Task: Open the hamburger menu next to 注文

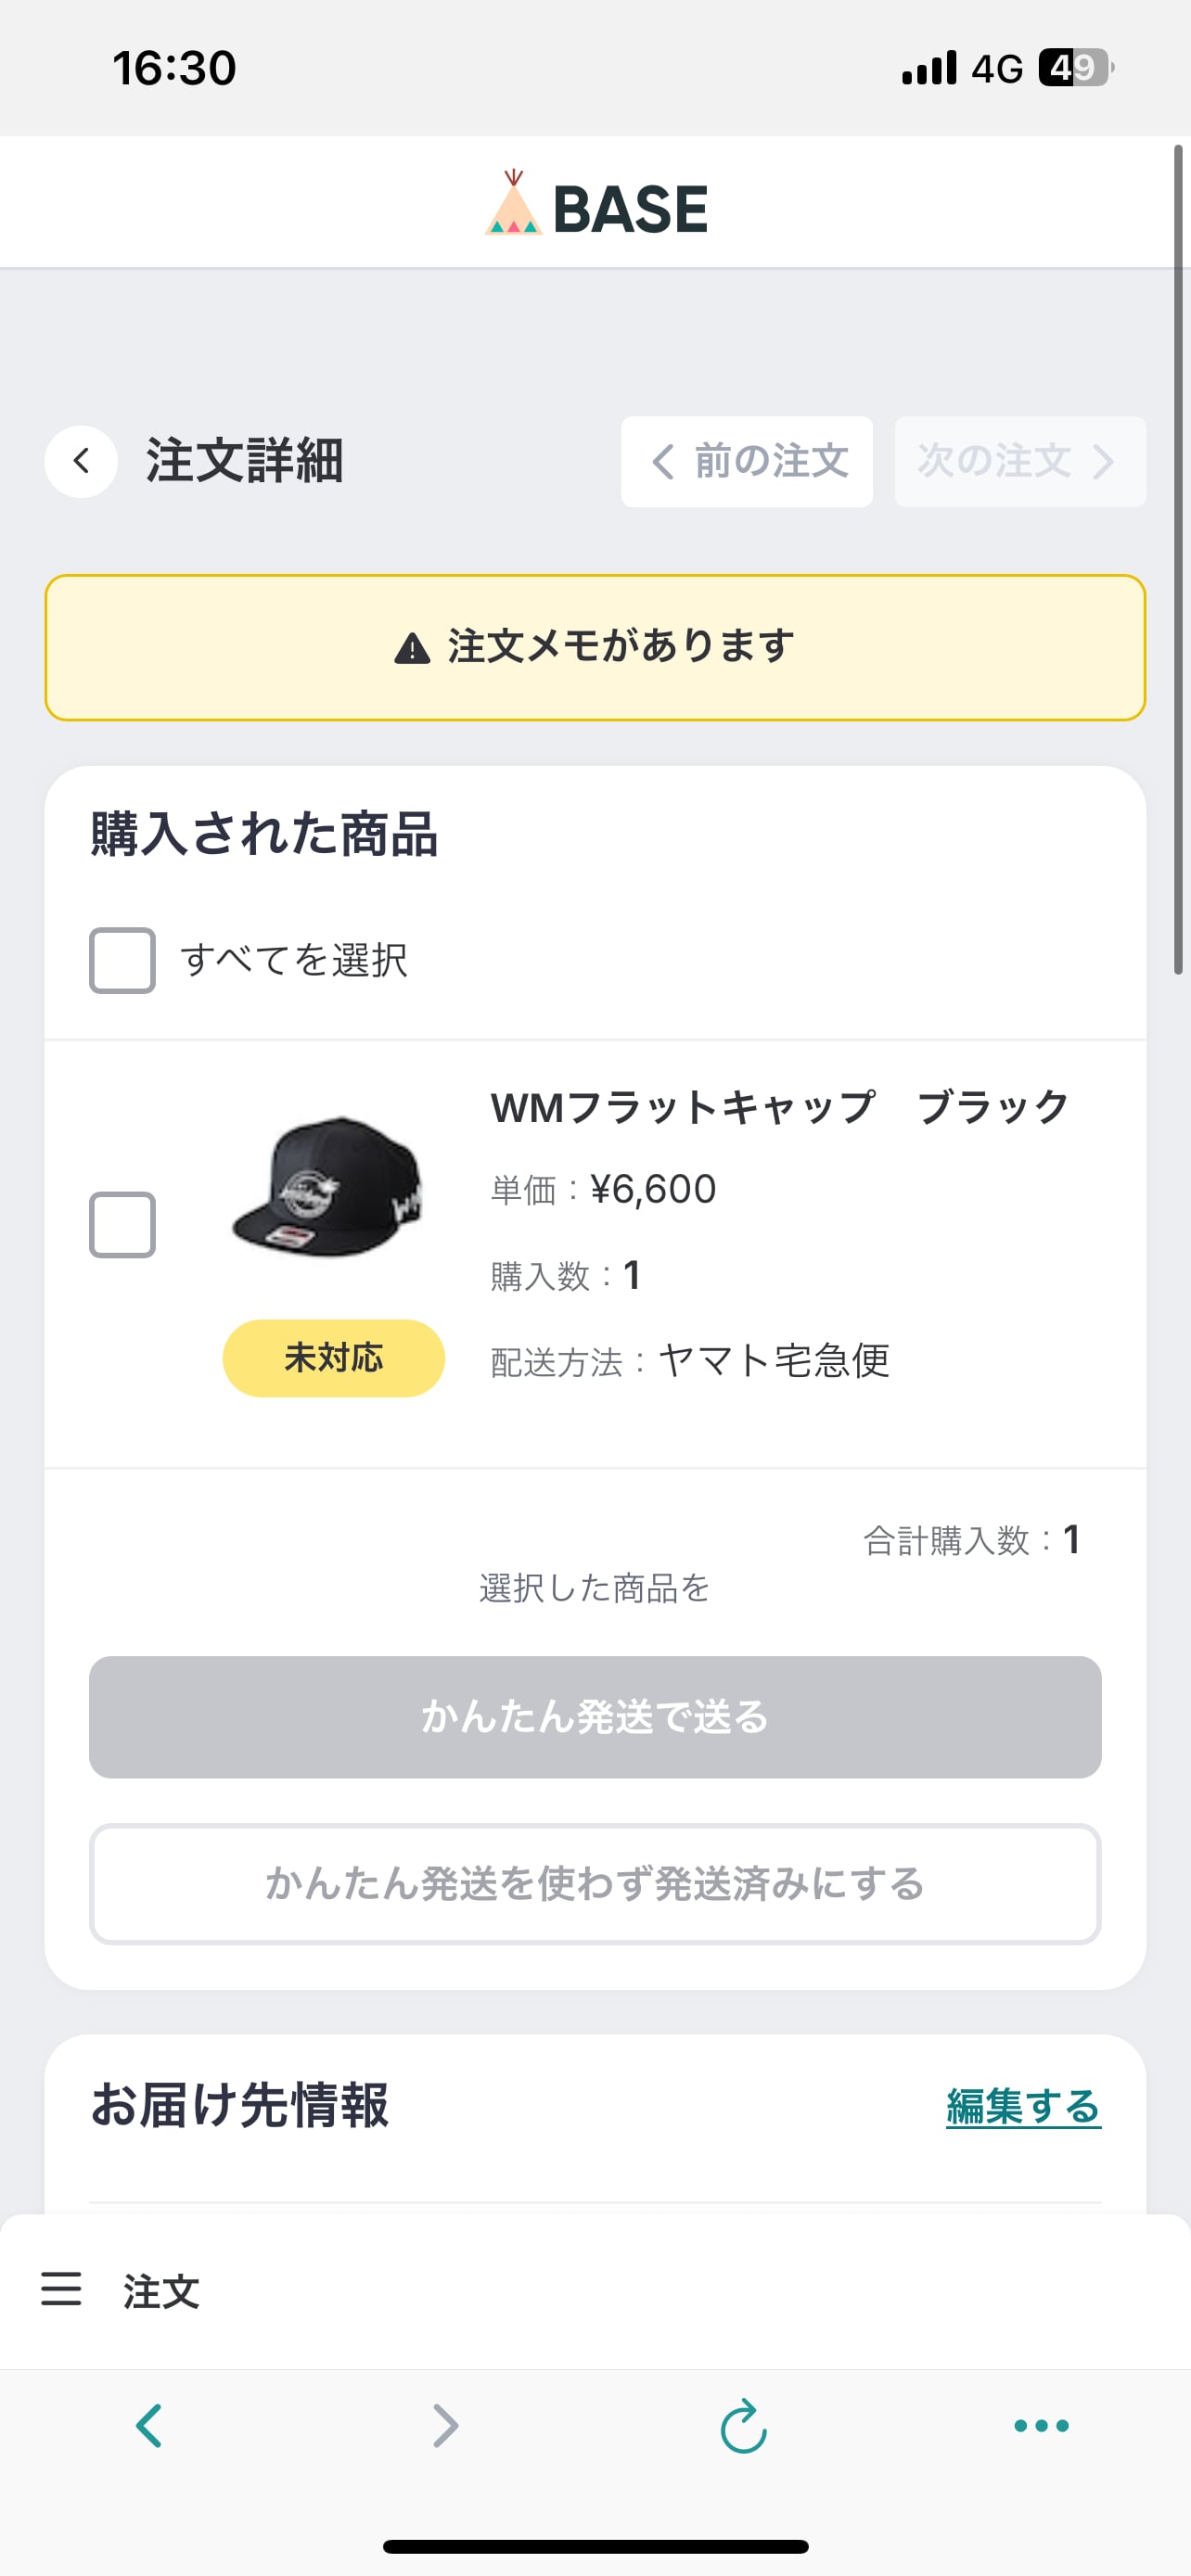Action: pos(61,2289)
